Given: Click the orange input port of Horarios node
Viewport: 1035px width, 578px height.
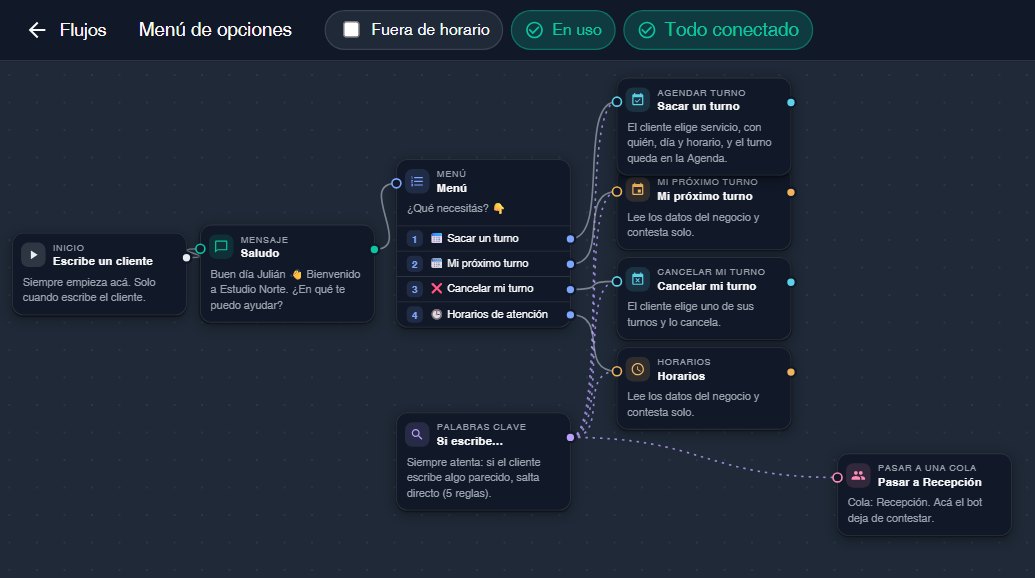Looking at the screenshot, I should click(x=617, y=371).
